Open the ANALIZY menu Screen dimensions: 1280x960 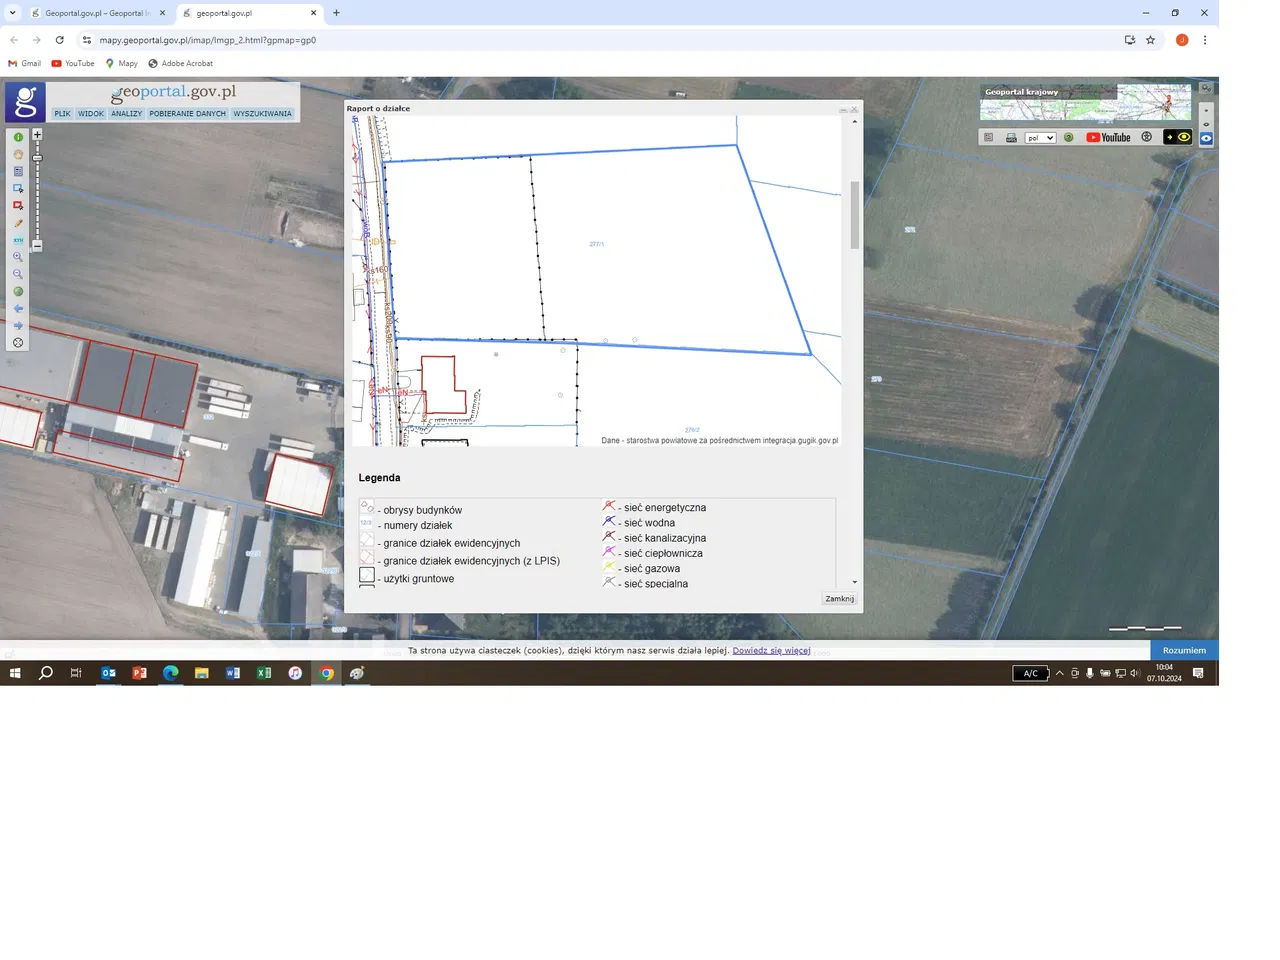click(127, 114)
